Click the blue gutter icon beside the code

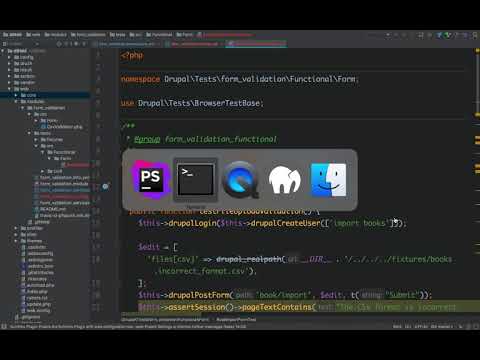click(x=105, y=187)
